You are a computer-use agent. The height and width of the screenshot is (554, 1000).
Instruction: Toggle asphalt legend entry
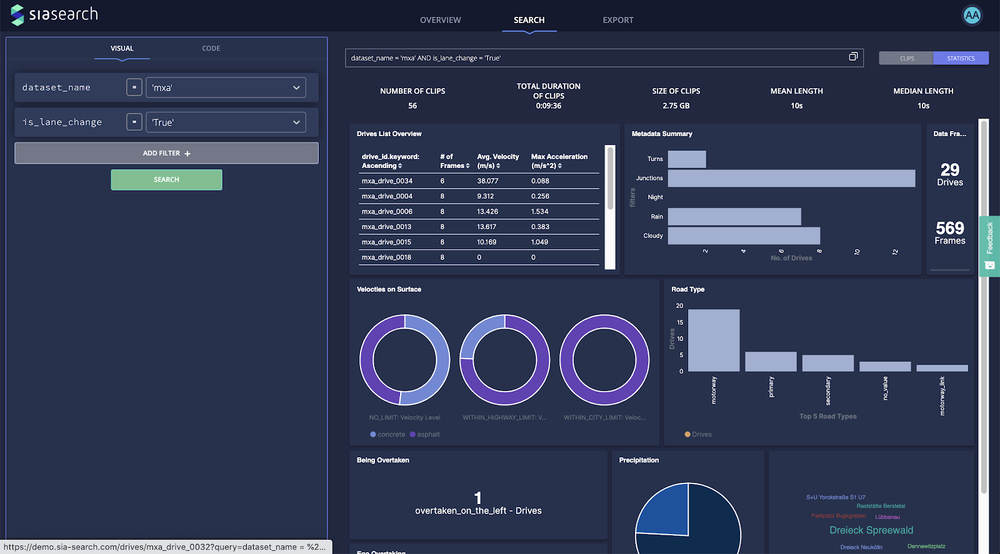click(425, 434)
